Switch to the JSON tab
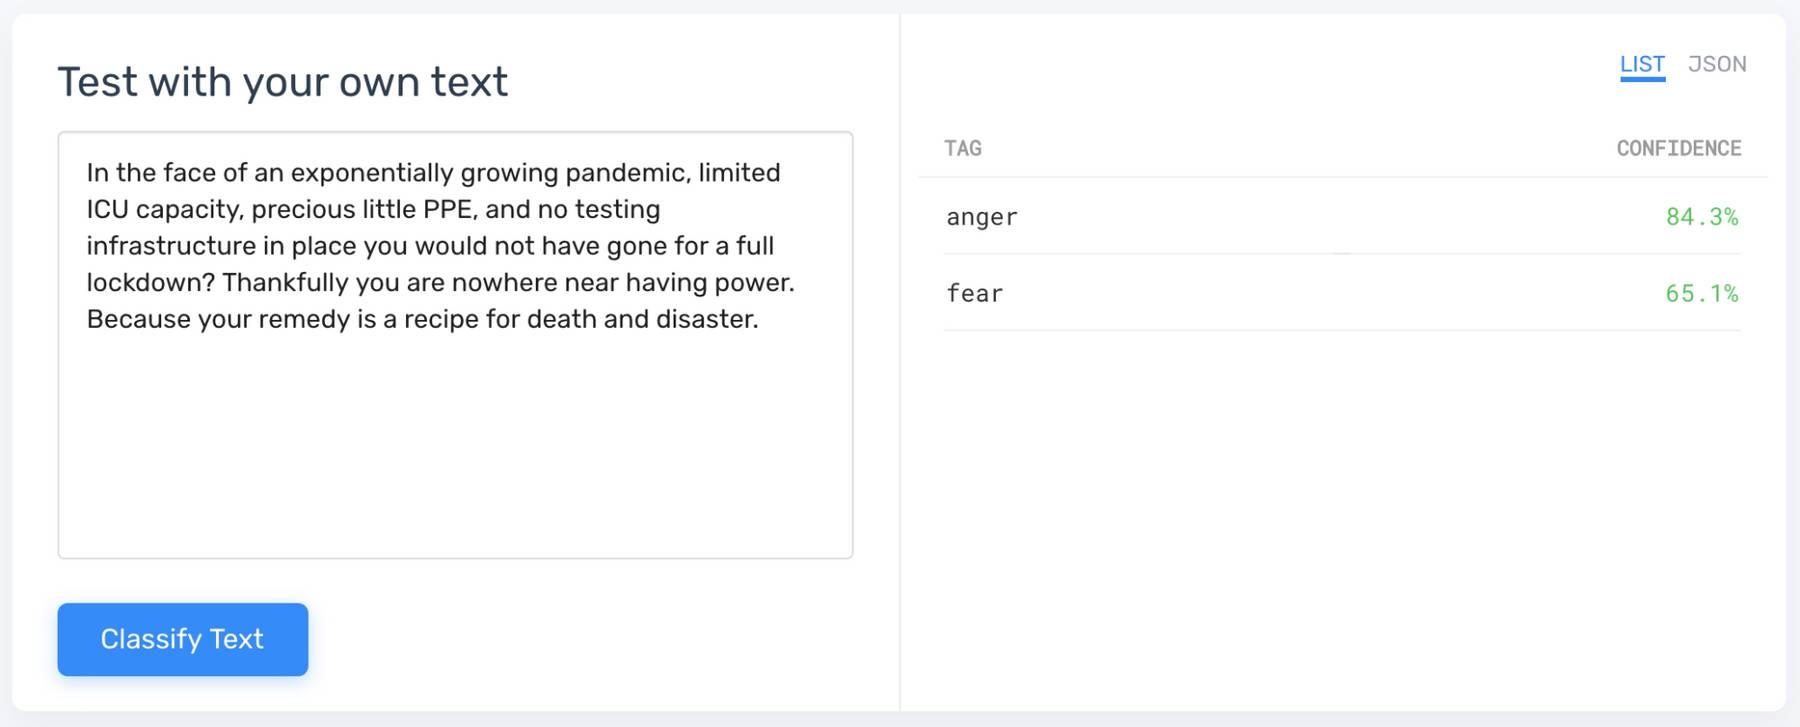The height and width of the screenshot is (727, 1800). click(1716, 64)
